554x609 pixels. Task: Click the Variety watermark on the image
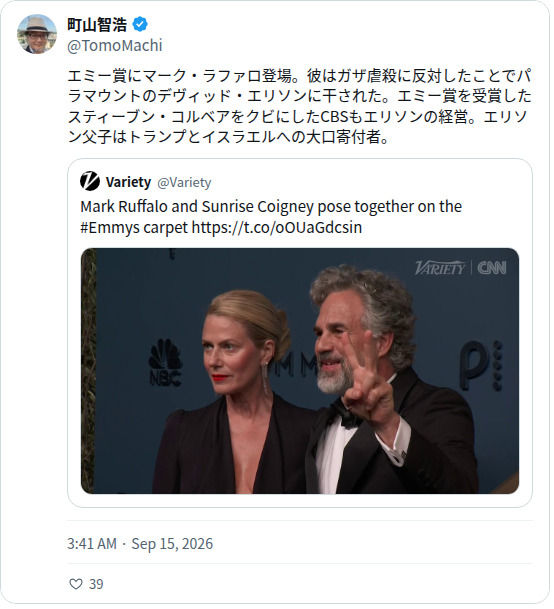442,270
